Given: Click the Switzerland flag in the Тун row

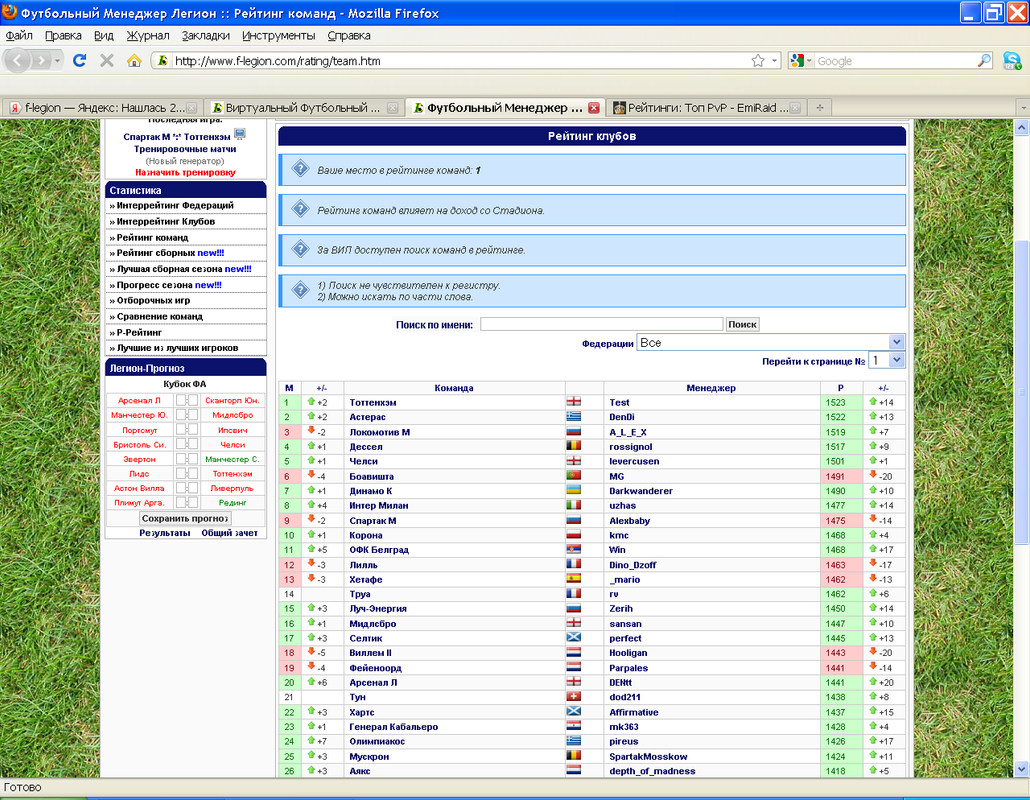Looking at the screenshot, I should click(573, 696).
